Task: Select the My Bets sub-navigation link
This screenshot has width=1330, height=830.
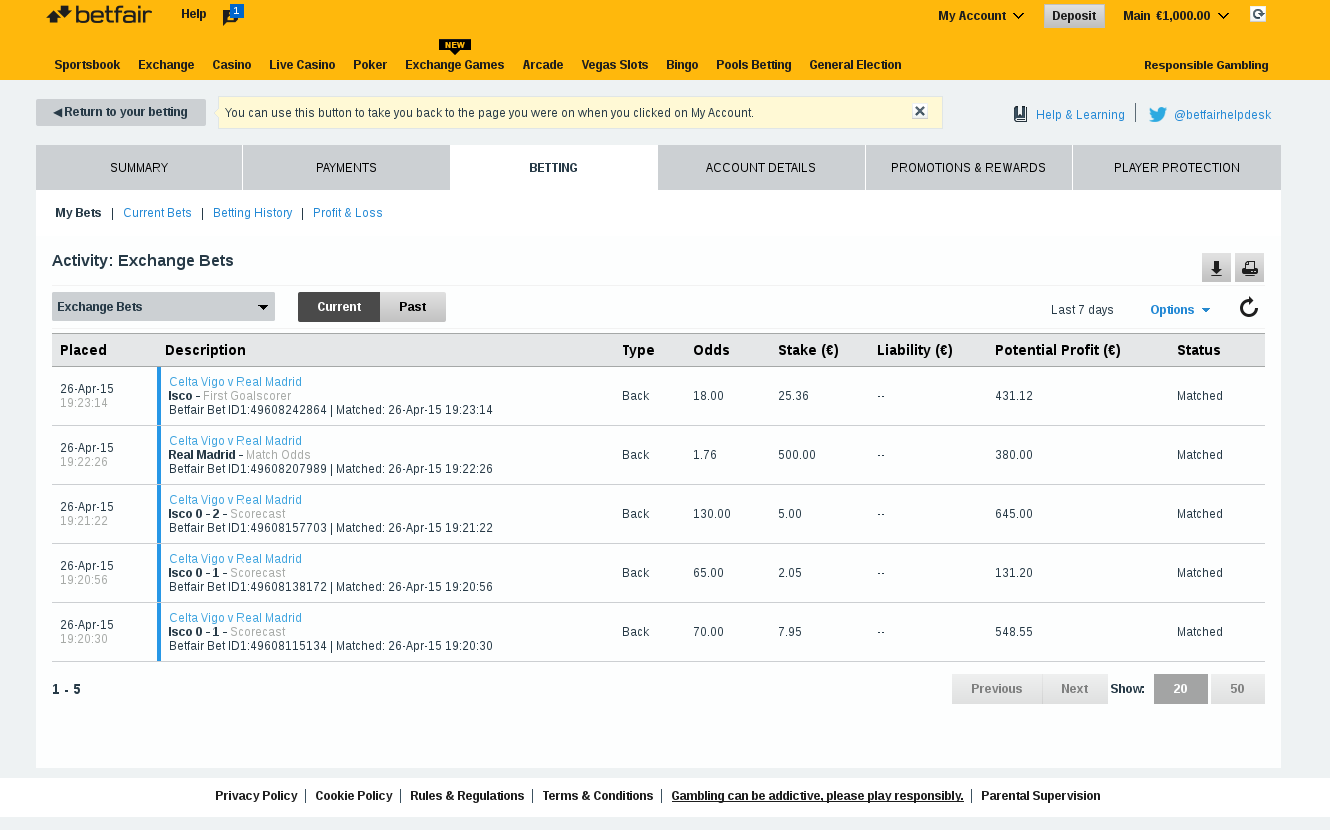Action: coord(78,213)
